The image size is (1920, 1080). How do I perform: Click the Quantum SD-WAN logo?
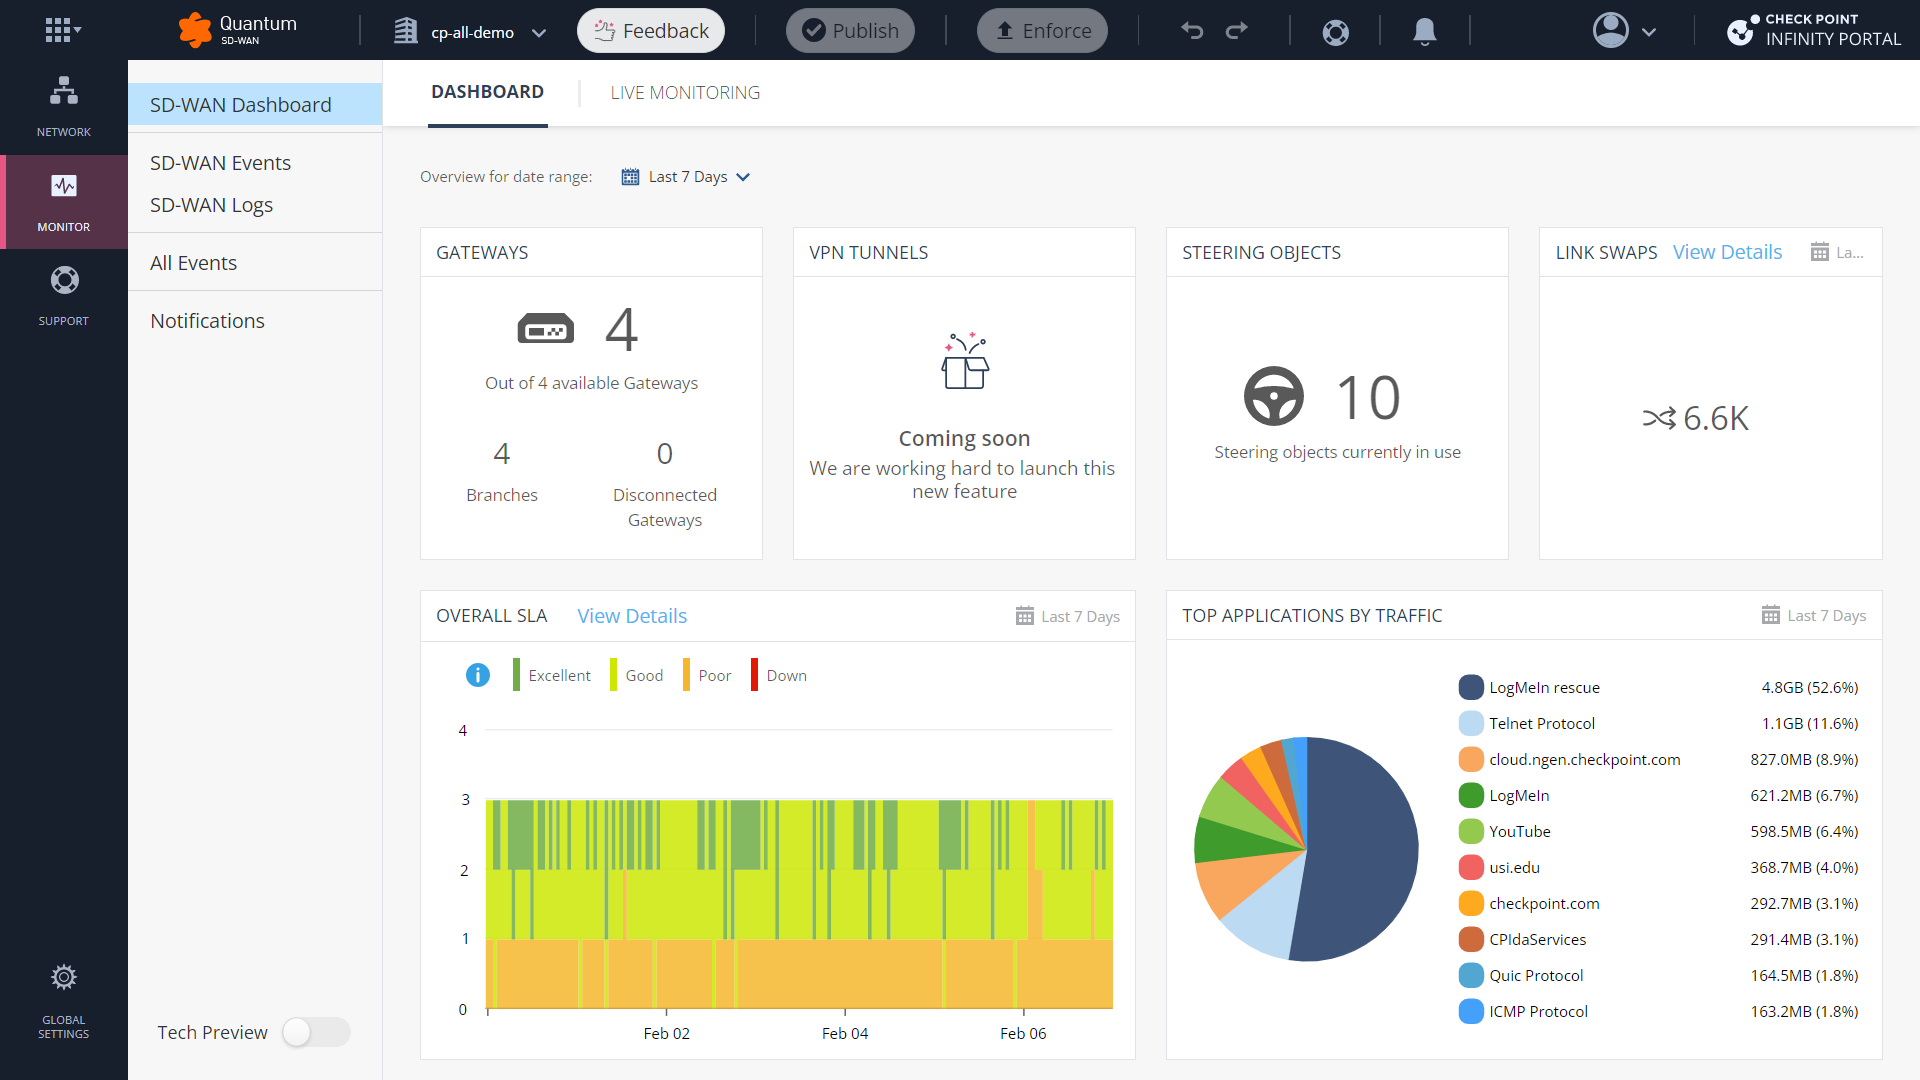237,30
